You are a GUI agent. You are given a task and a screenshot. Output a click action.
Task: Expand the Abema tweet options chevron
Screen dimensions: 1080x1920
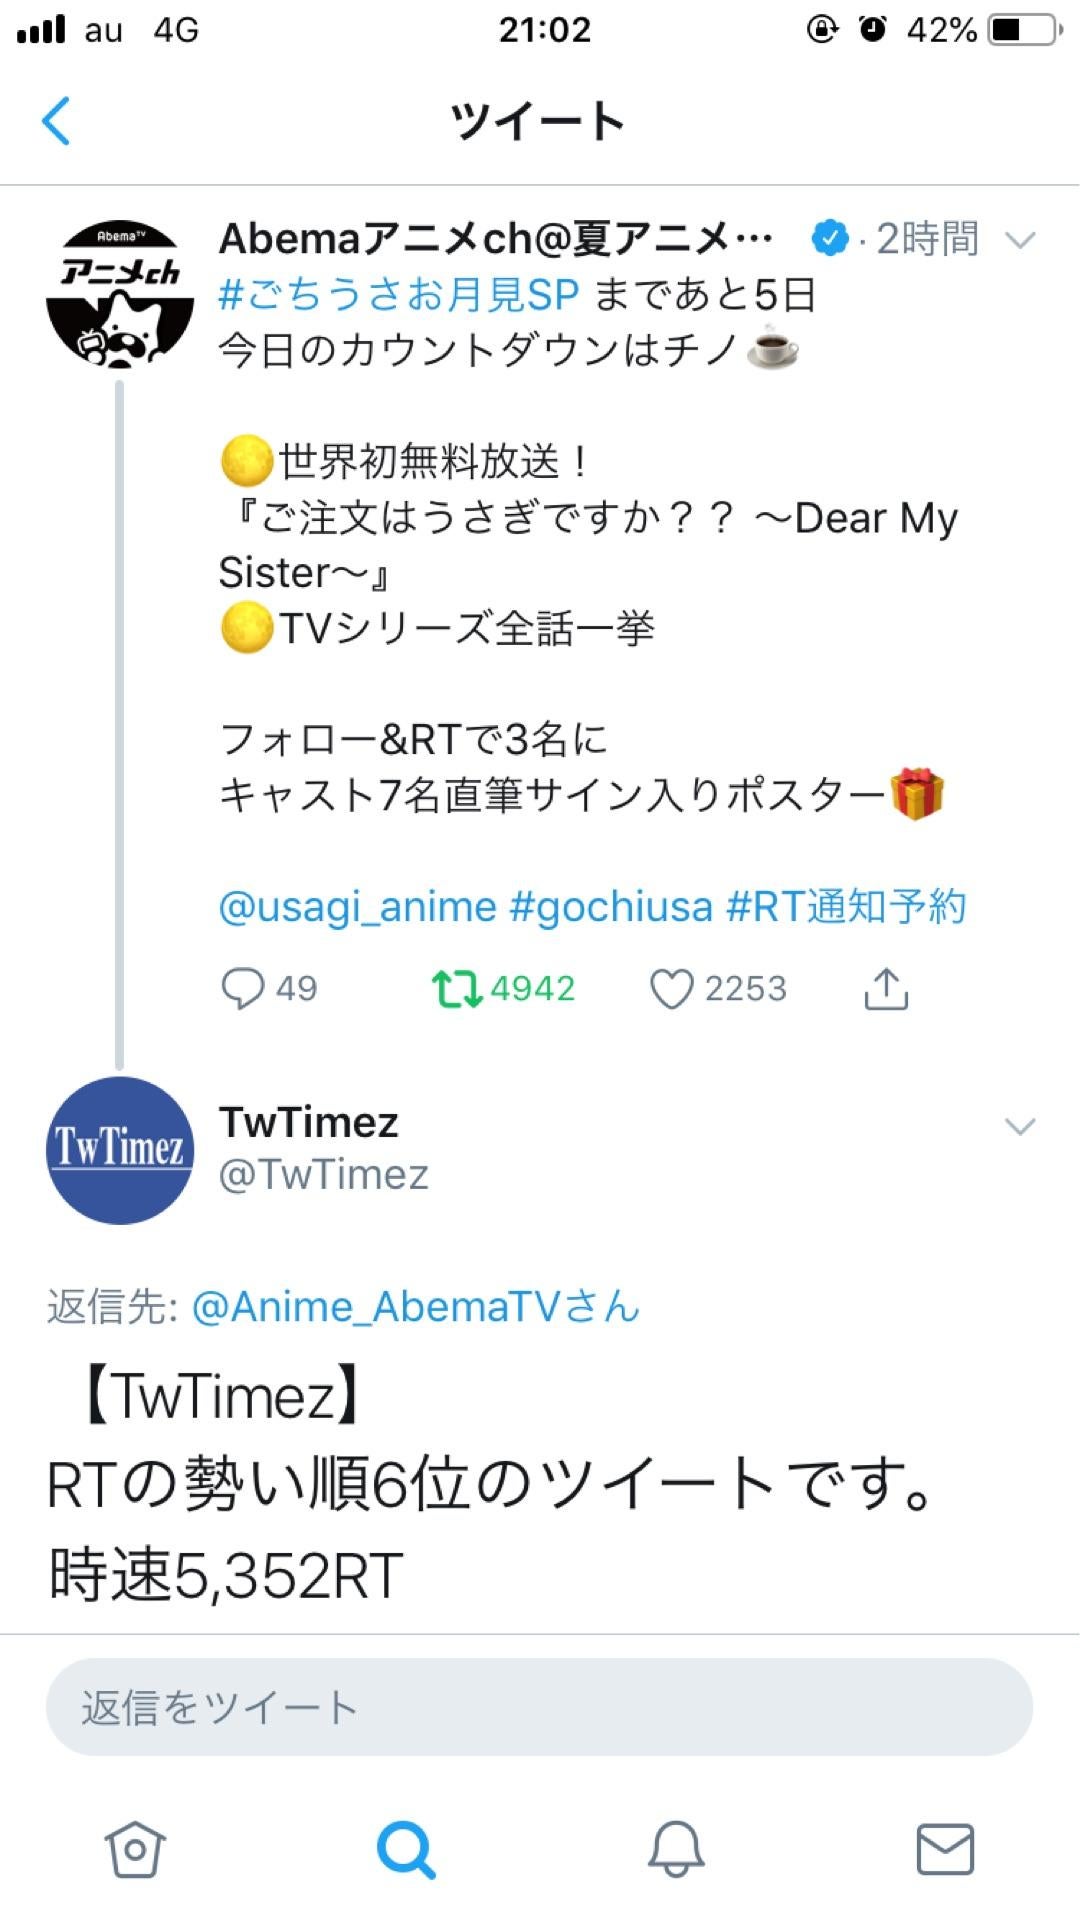tap(1020, 240)
